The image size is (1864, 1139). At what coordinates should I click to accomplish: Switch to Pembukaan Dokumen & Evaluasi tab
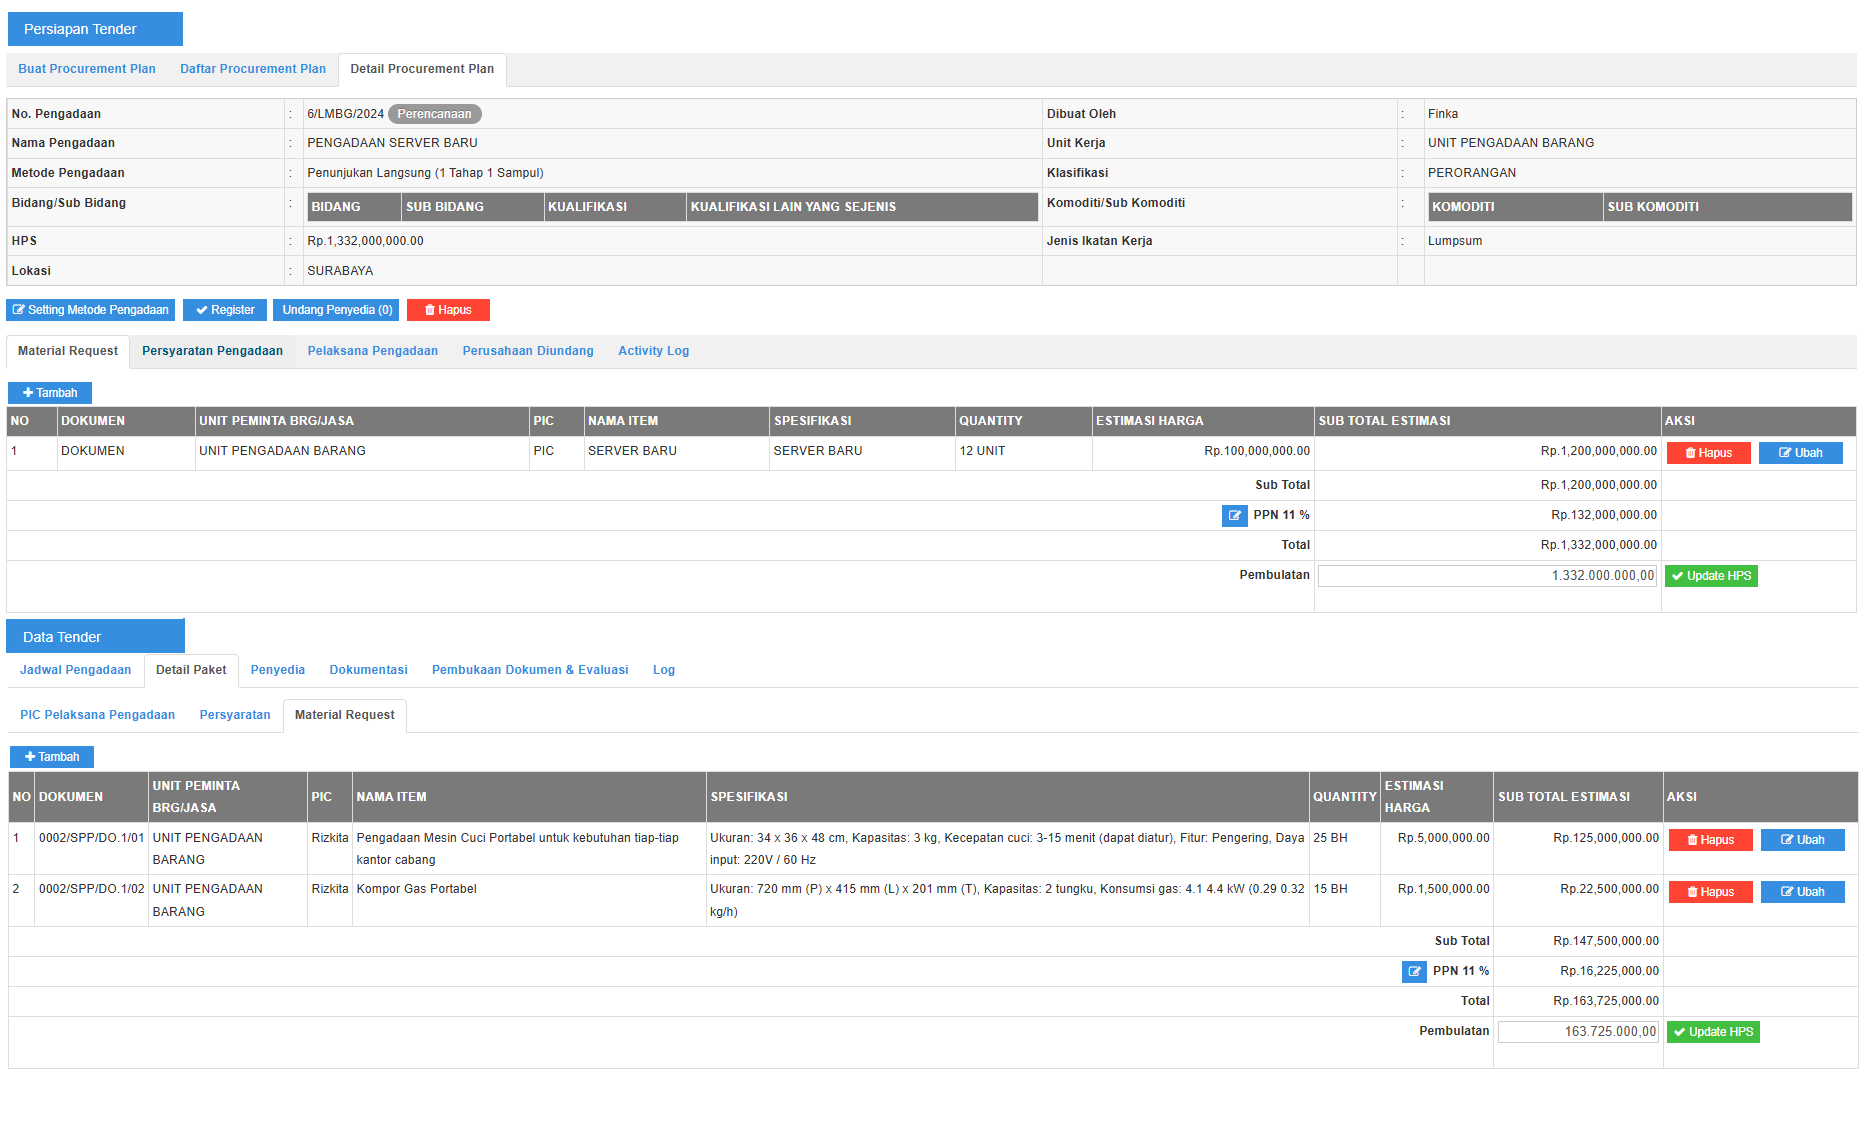coord(530,670)
